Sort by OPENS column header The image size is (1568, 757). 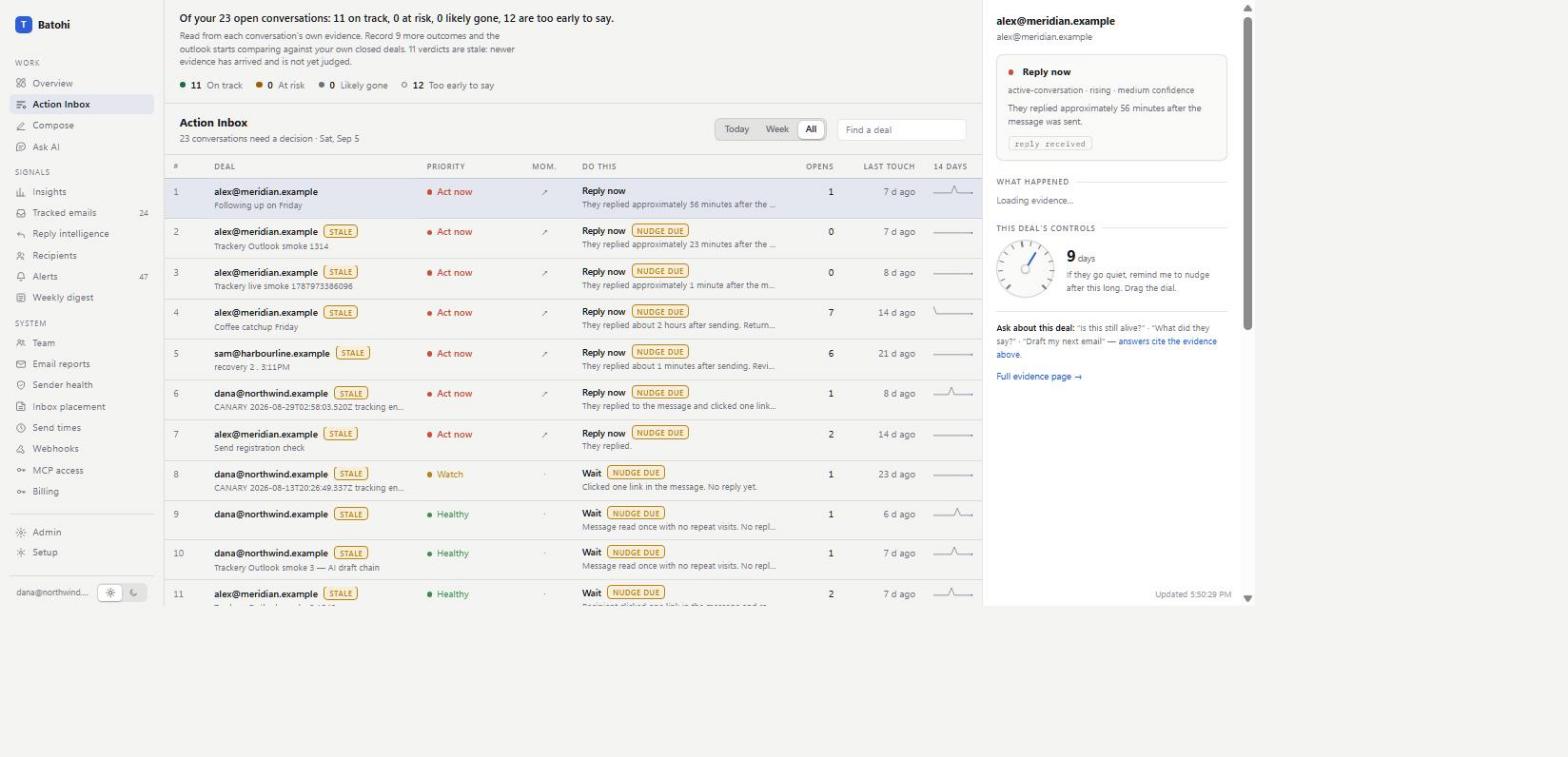point(819,167)
